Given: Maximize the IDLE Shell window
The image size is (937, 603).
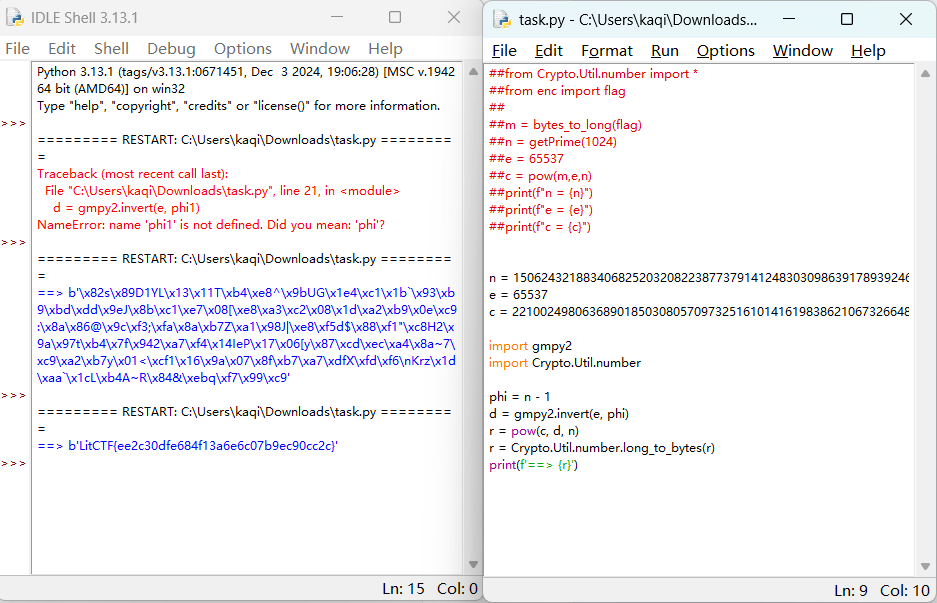Looking at the screenshot, I should click(x=395, y=18).
